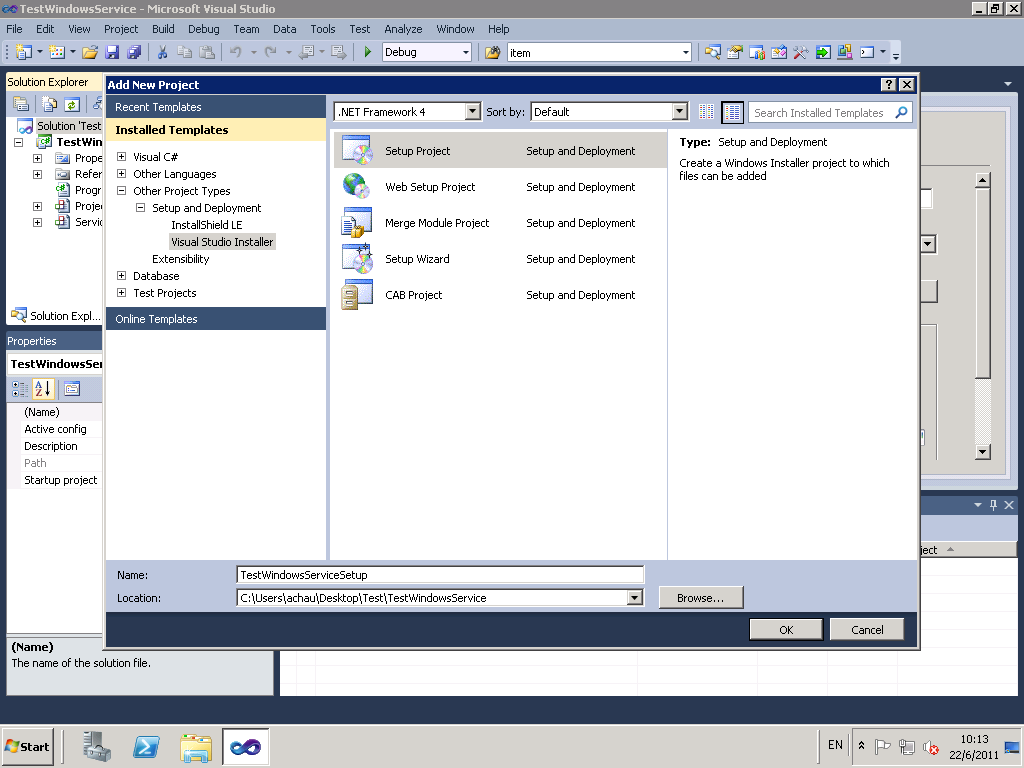Viewport: 1024px width, 768px height.
Task: Select the Setup Project template
Action: tap(500, 150)
